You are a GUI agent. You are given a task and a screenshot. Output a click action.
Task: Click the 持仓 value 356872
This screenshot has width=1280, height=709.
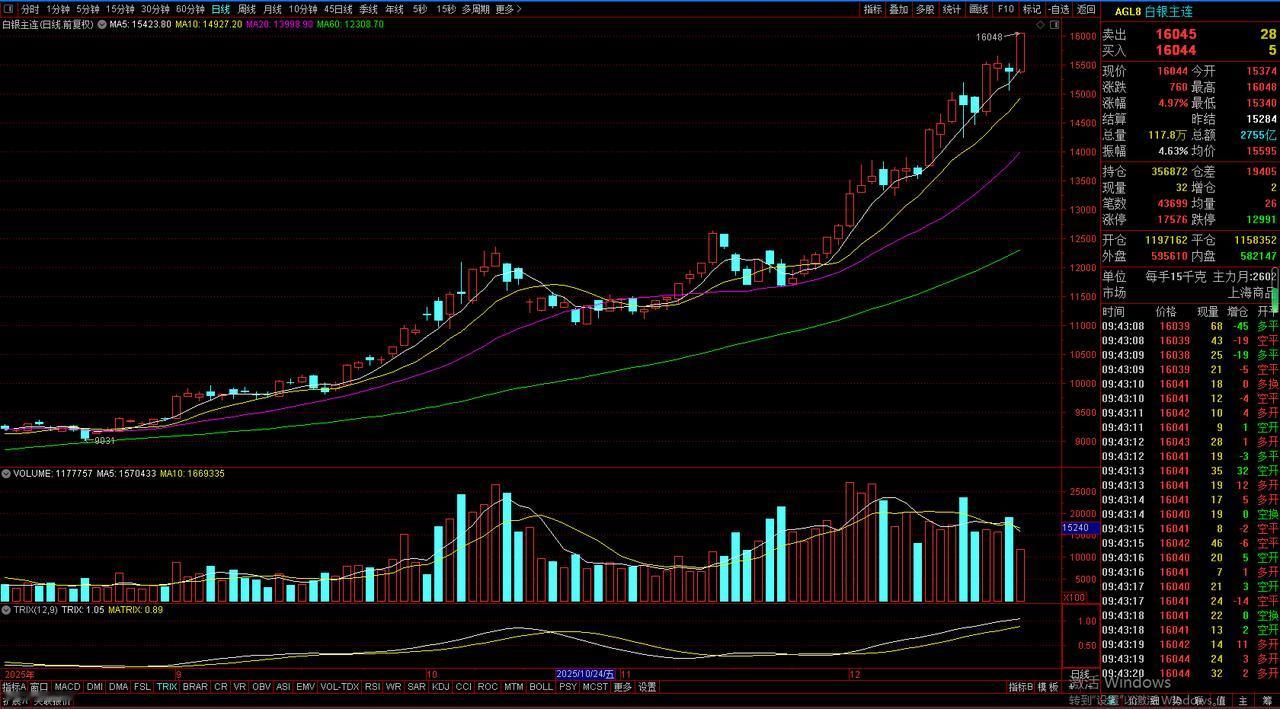point(1169,171)
